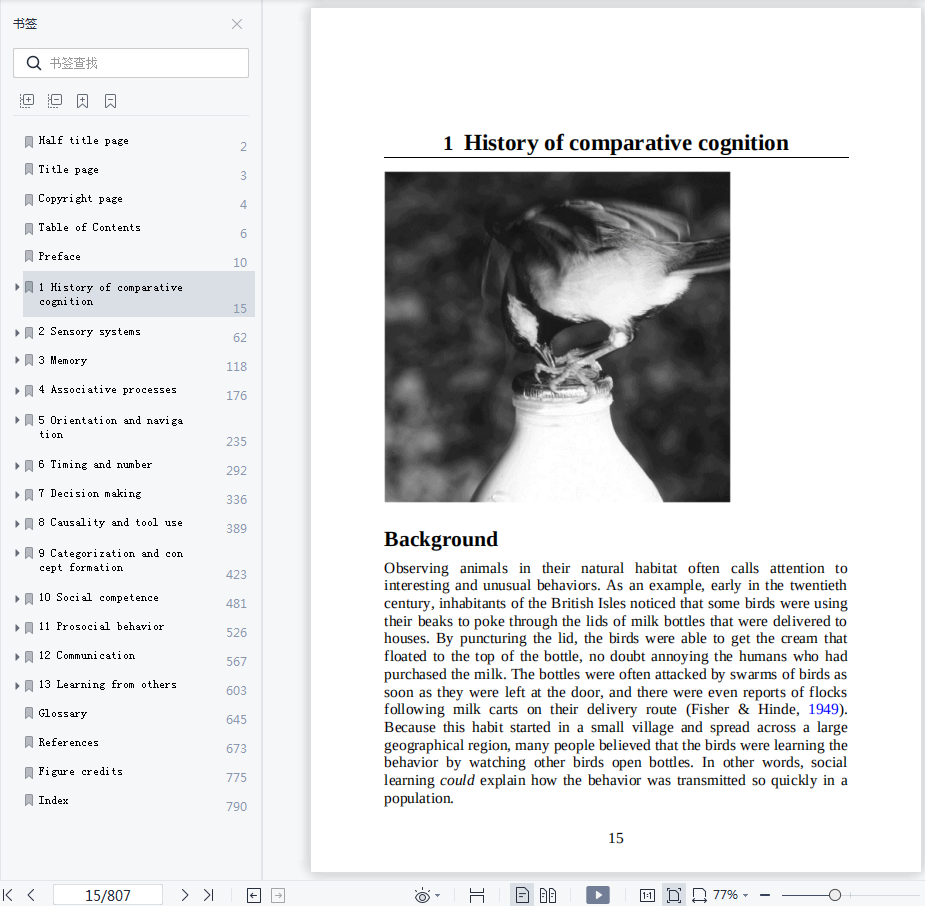The image size is (925, 906).
Task: Expand 5 Orientation and navigation chapter
Action: [x=17, y=420]
